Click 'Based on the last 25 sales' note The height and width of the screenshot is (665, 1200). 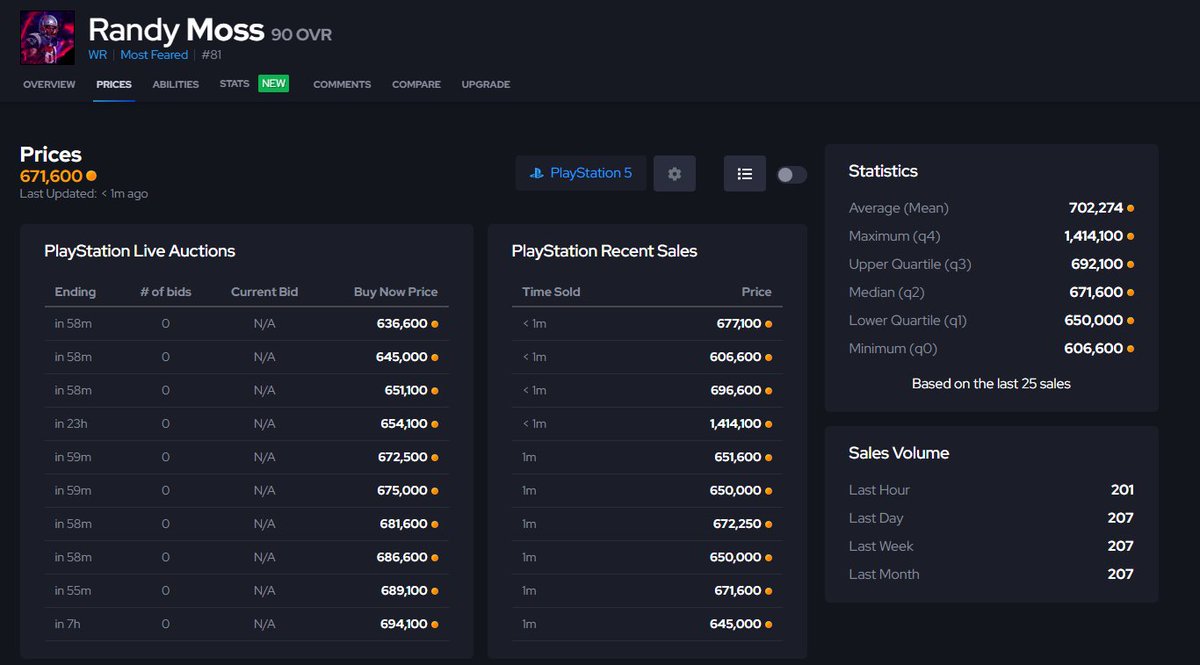(x=991, y=384)
